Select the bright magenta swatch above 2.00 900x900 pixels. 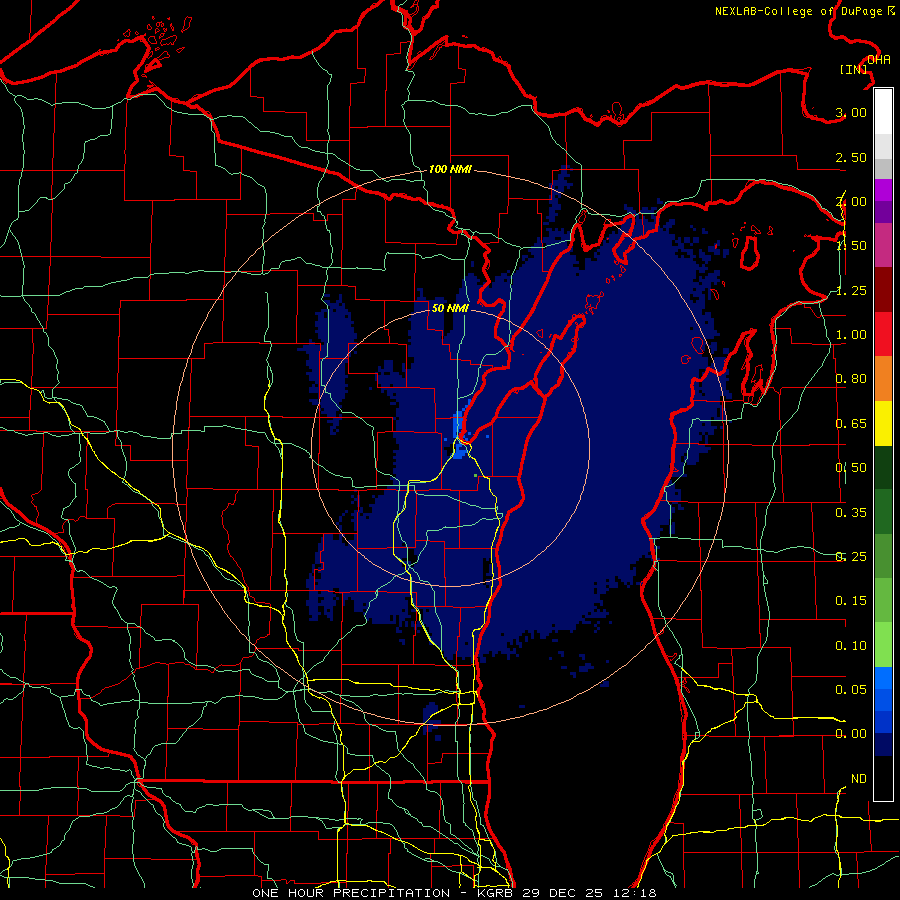point(883,190)
